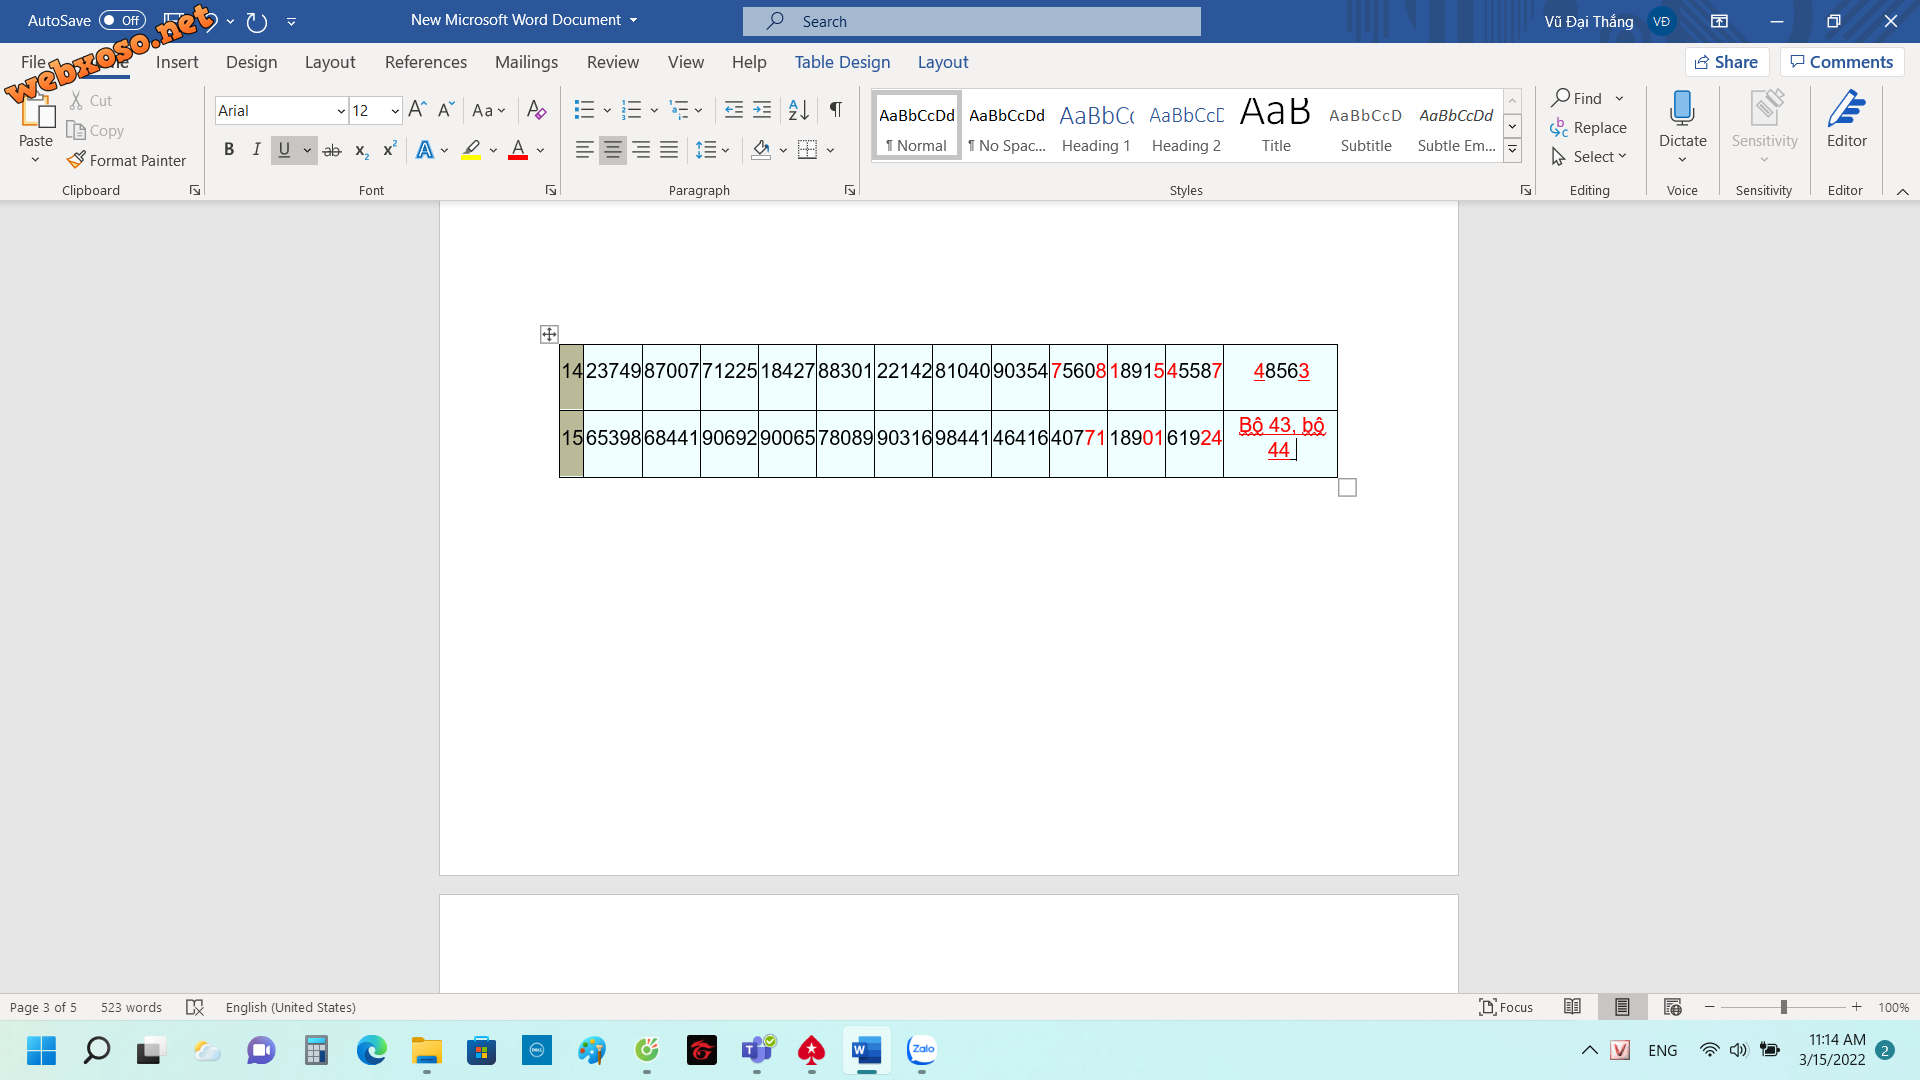Expand numbering list dropdown arrow
Viewport: 1920px width, 1080px height.
(x=654, y=110)
